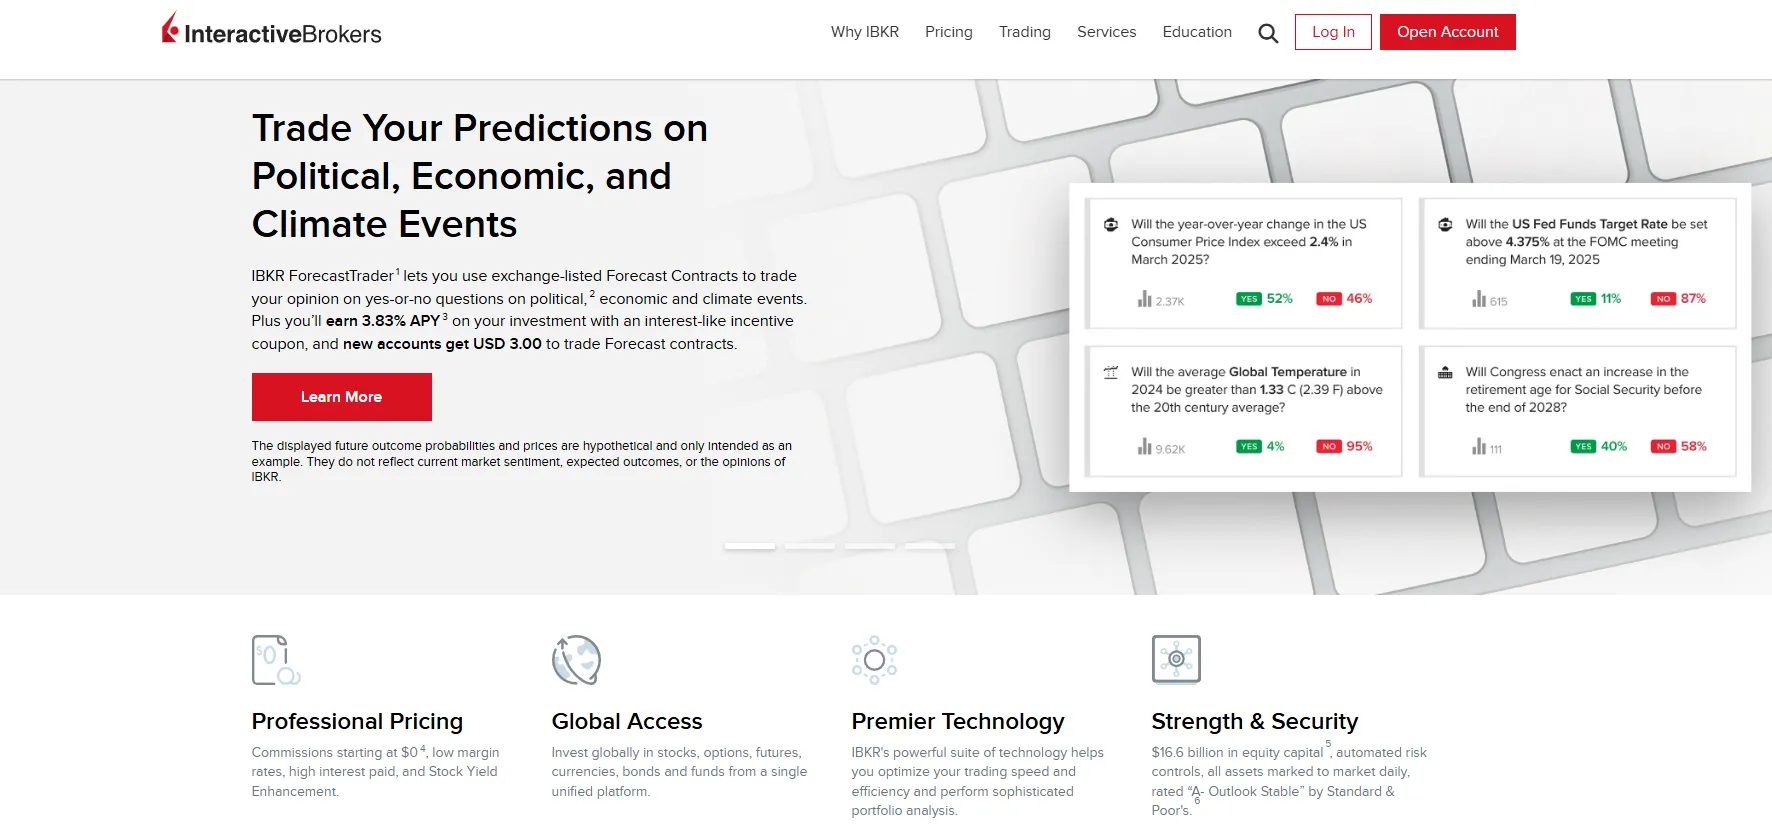Viewport: 1772px width, 833px height.
Task: Click bold text 'new accounts get USD 3.00'
Action: [x=442, y=344]
